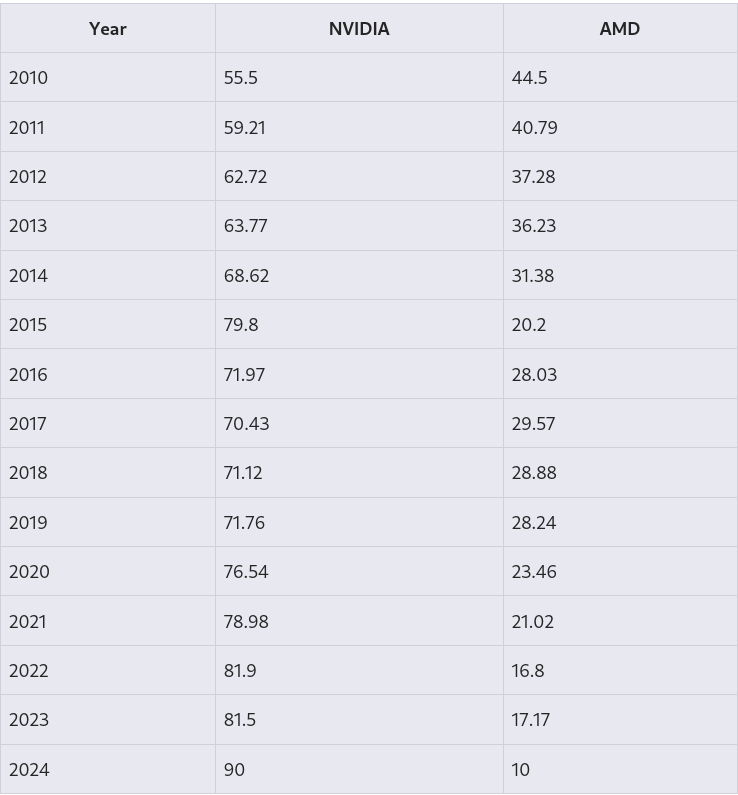Select AMD value 17.17
The image size is (738, 795).
coord(530,720)
